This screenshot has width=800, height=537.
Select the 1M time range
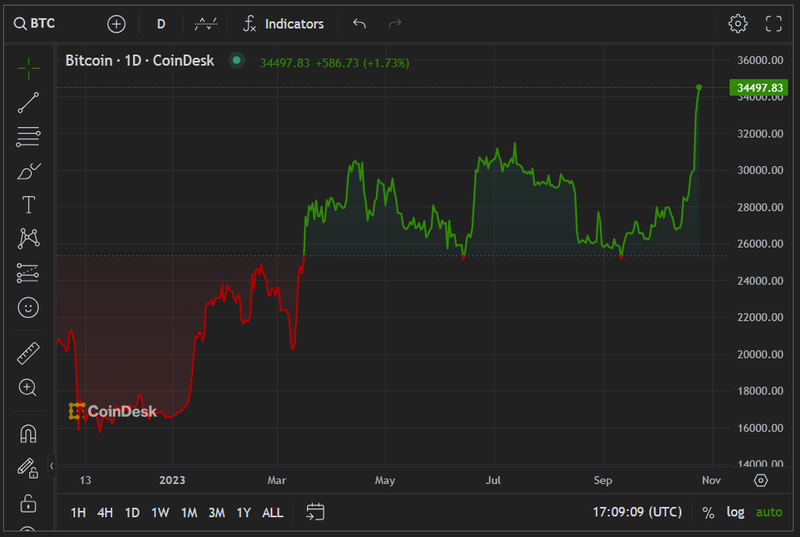(188, 512)
